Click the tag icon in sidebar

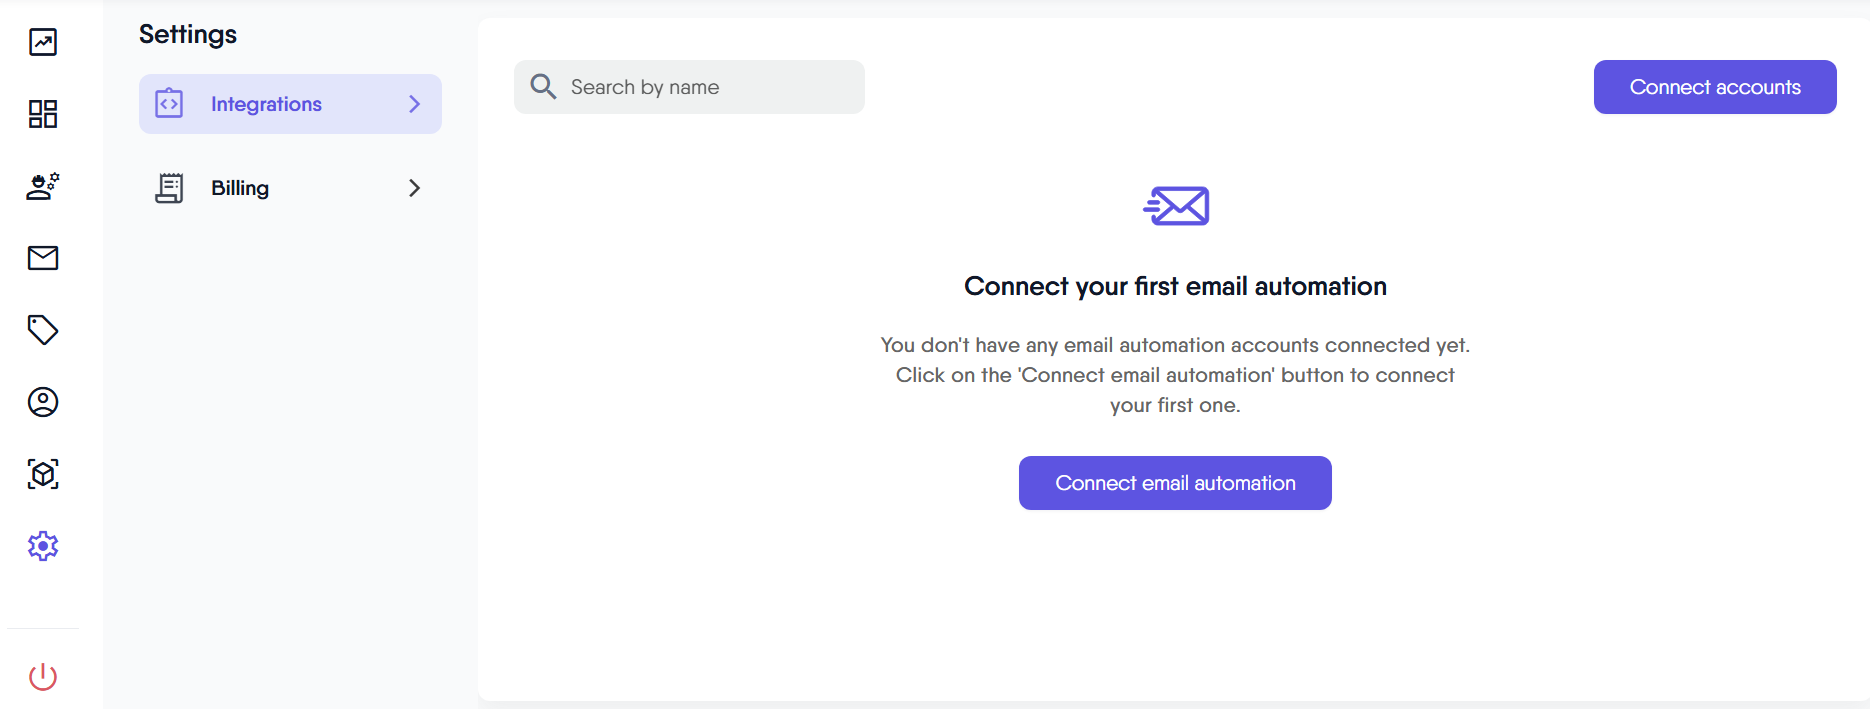tap(43, 330)
